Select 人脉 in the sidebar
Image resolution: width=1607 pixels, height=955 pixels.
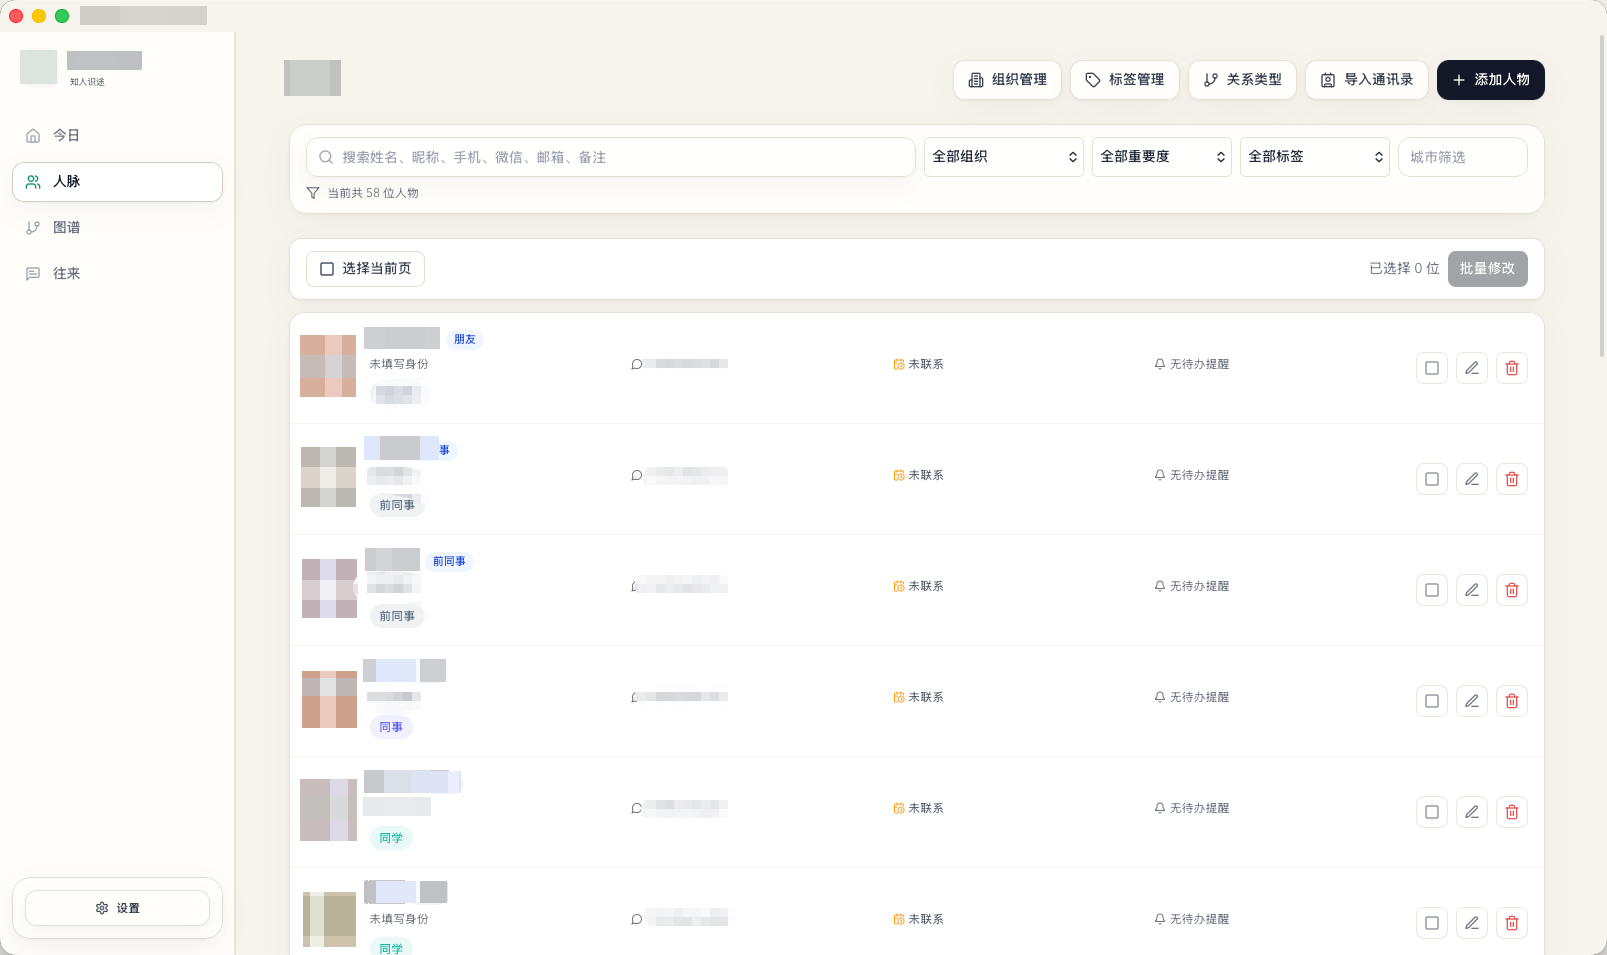point(117,182)
